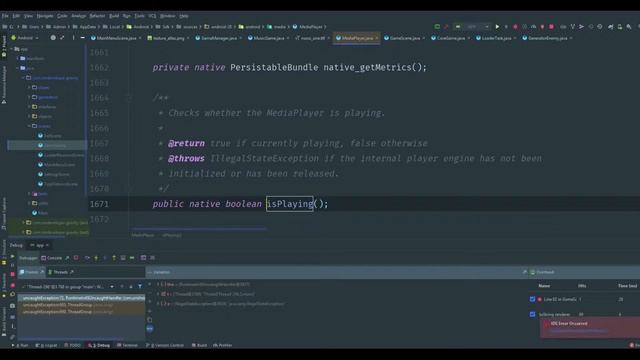Select the top uncaughtException stack frame
The image size is (640, 360).
point(82,298)
